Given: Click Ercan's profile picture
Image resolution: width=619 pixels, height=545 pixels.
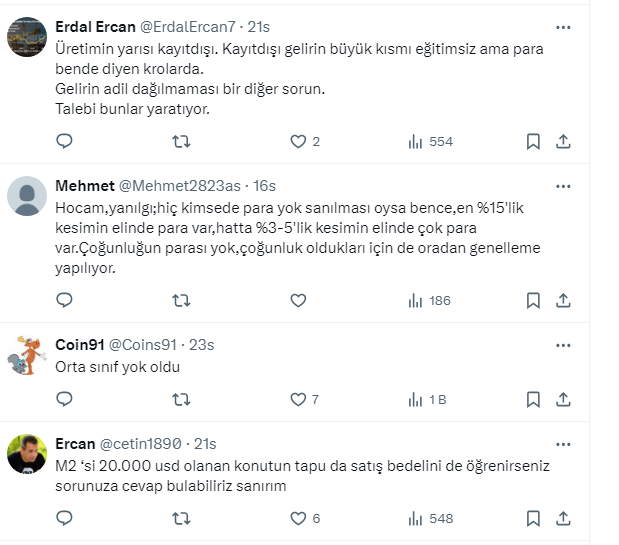Looking at the screenshot, I should click(x=27, y=455).
